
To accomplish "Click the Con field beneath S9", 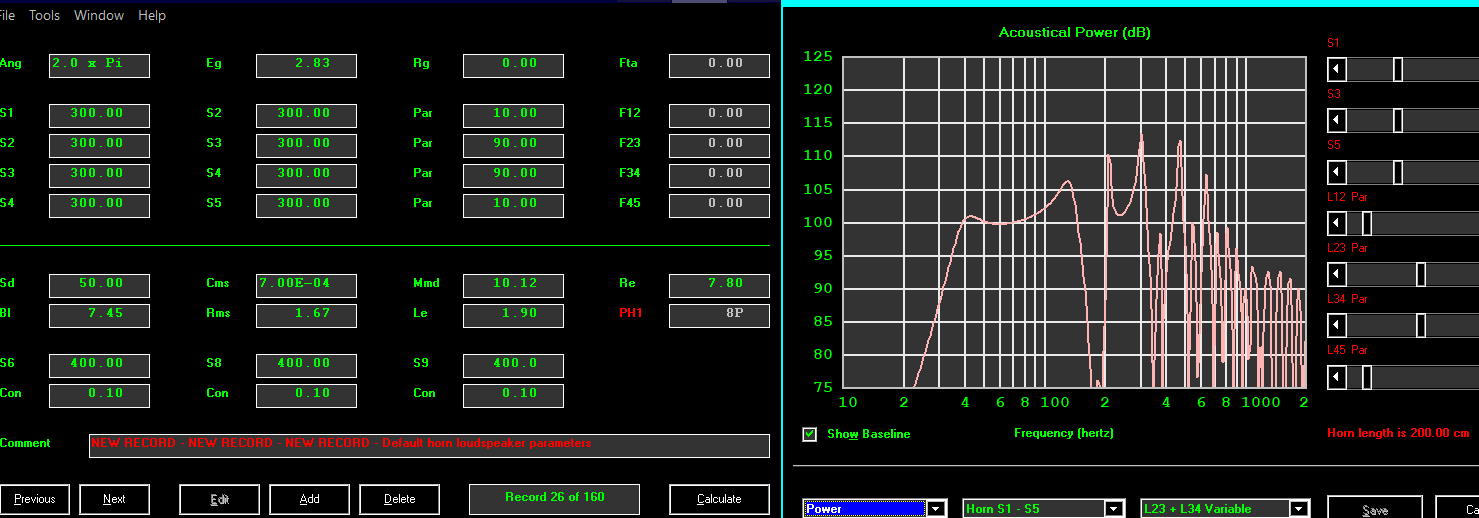I will 513,396.
